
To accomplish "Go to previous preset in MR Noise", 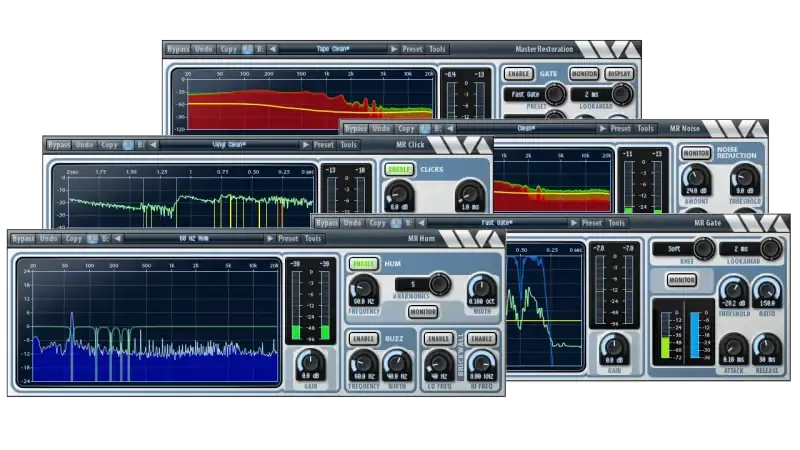I will click(450, 129).
